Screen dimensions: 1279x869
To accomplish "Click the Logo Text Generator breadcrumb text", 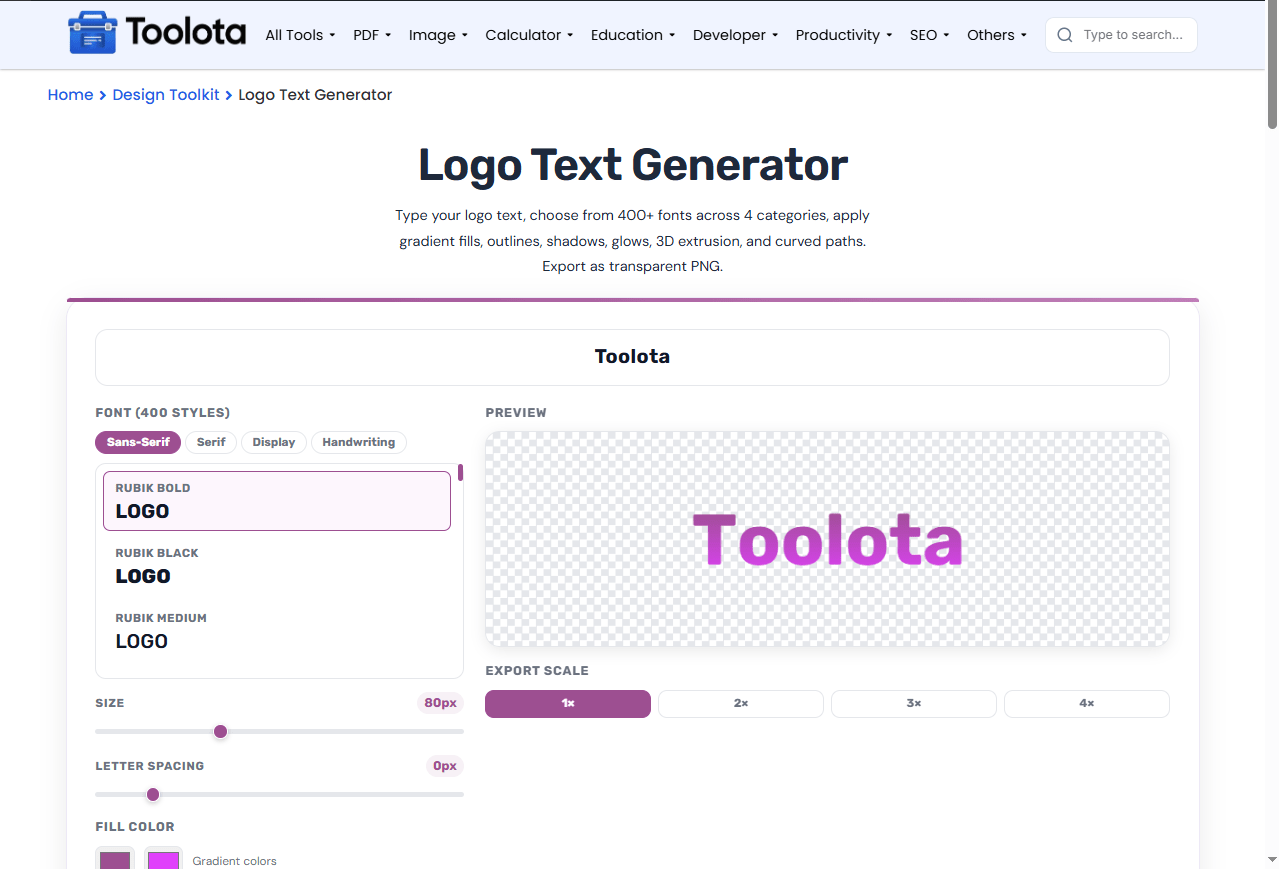I will [x=315, y=95].
